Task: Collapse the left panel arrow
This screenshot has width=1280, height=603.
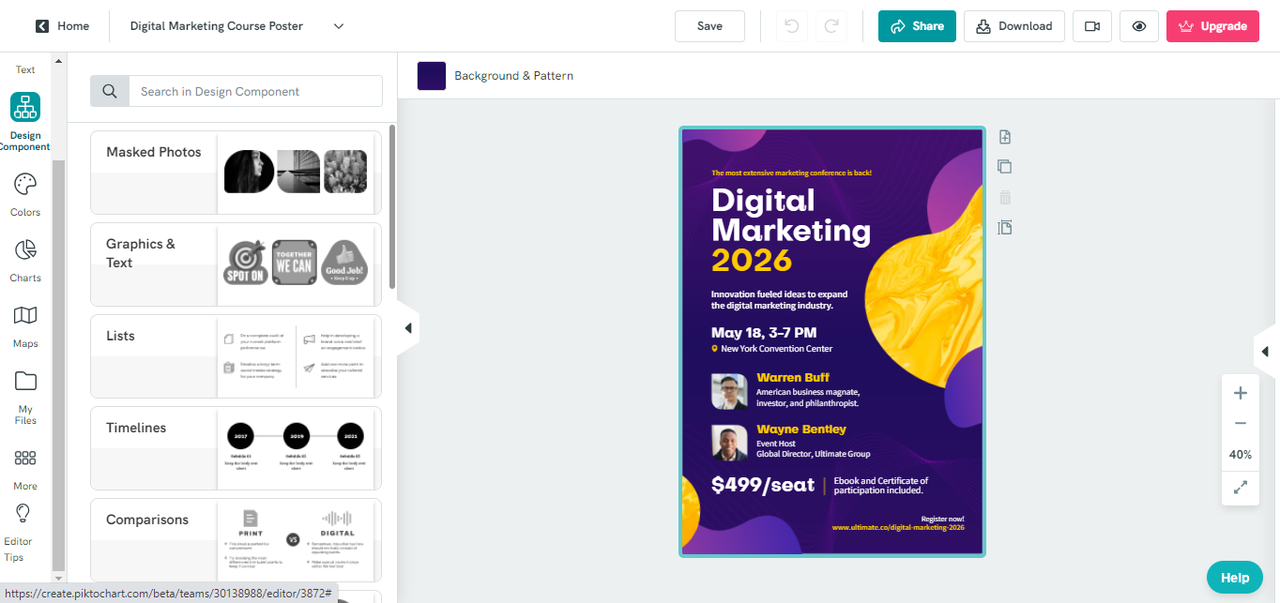Action: 408,328
